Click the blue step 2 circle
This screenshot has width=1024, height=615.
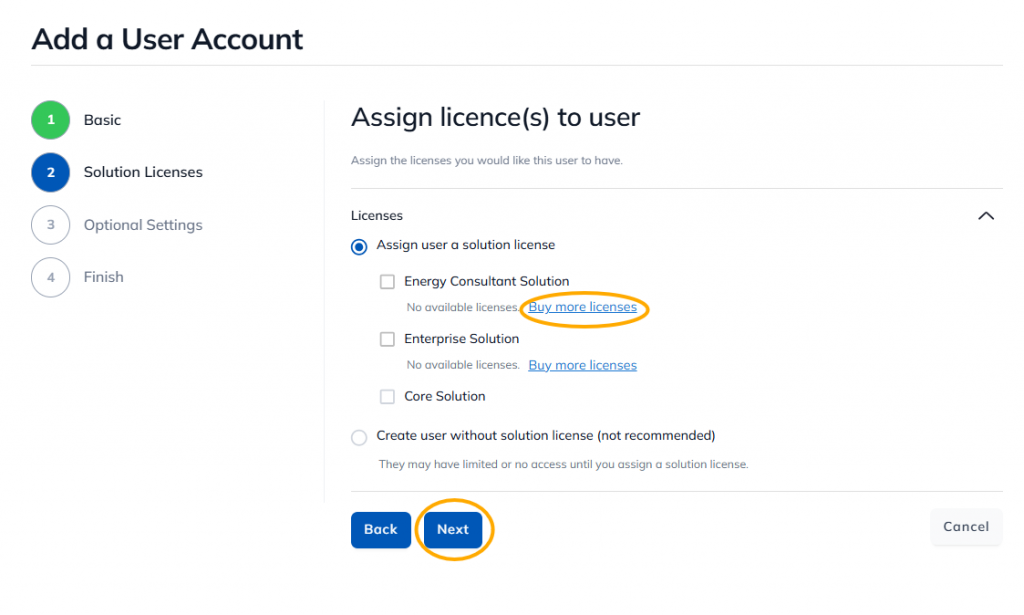51,172
